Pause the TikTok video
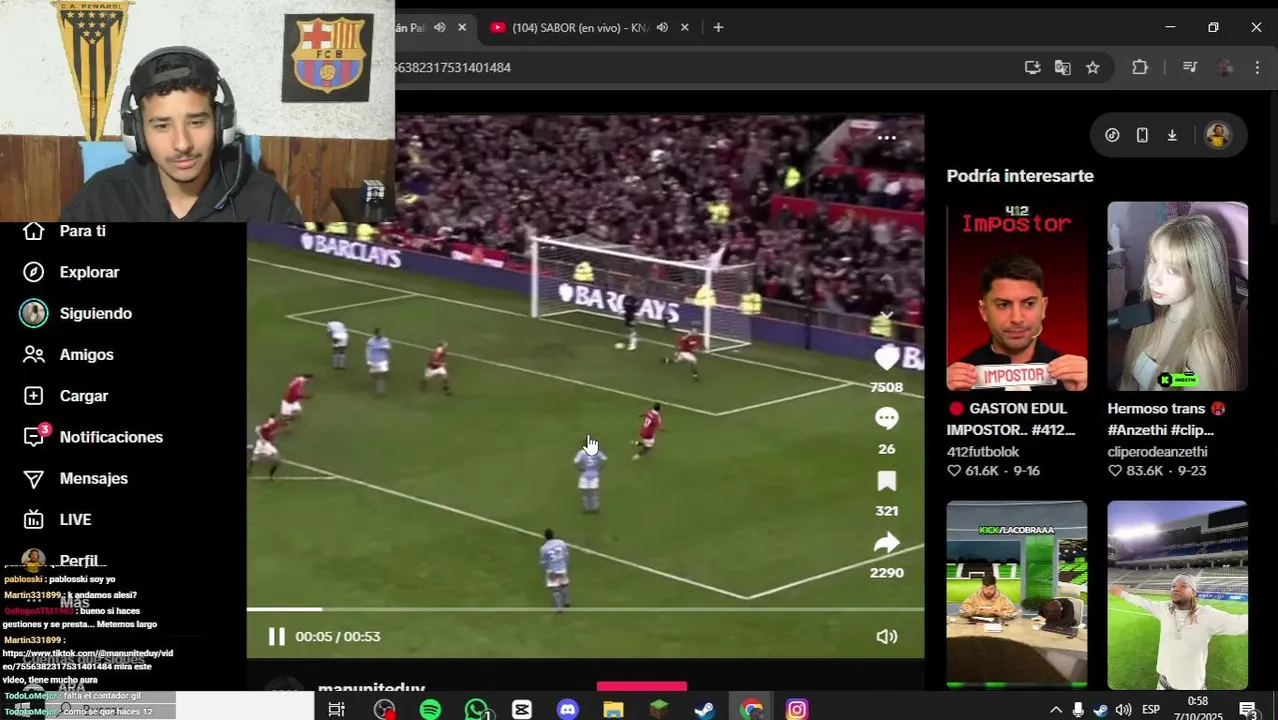 (276, 636)
